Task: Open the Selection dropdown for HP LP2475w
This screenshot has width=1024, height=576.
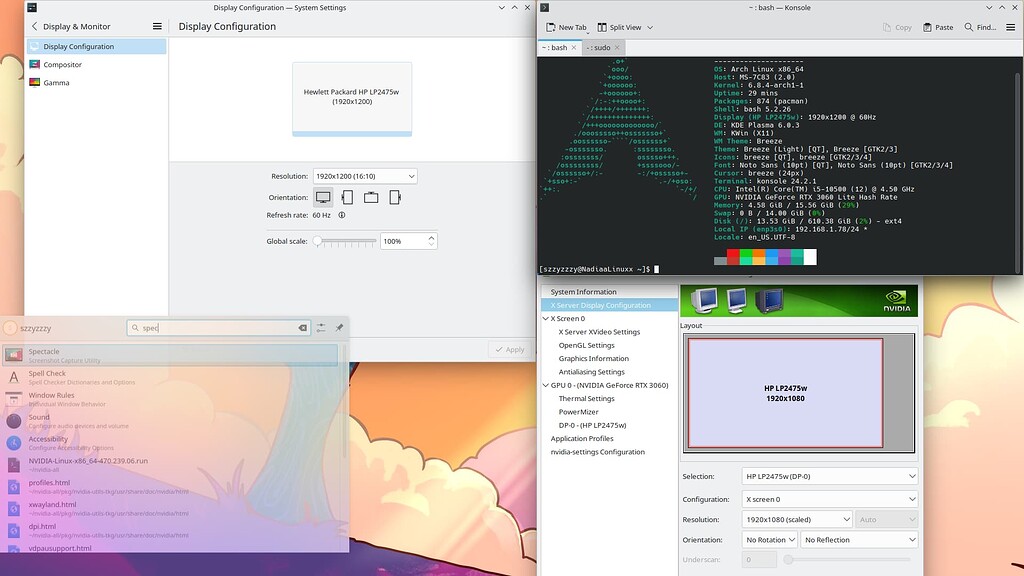Action: pyautogui.click(x=830, y=476)
